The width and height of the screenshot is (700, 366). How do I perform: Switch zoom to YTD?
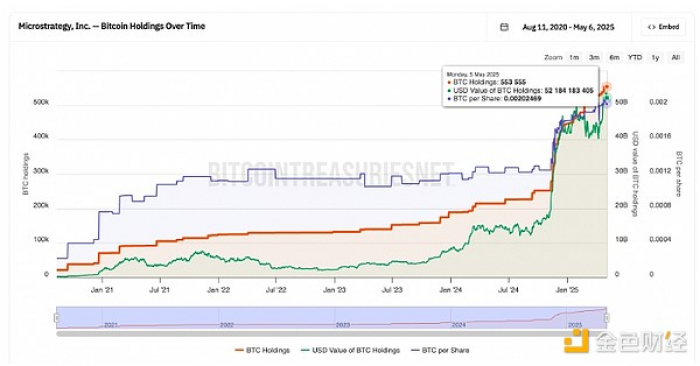click(635, 58)
